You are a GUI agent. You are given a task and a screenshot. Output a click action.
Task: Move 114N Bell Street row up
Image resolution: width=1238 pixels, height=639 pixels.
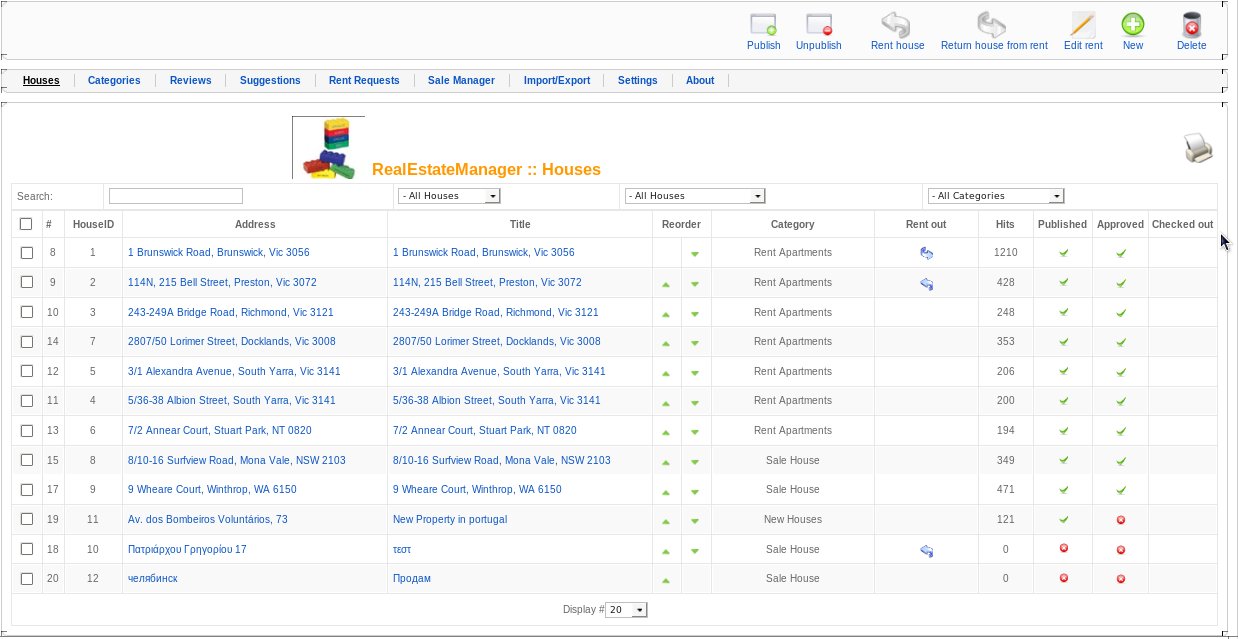666,284
